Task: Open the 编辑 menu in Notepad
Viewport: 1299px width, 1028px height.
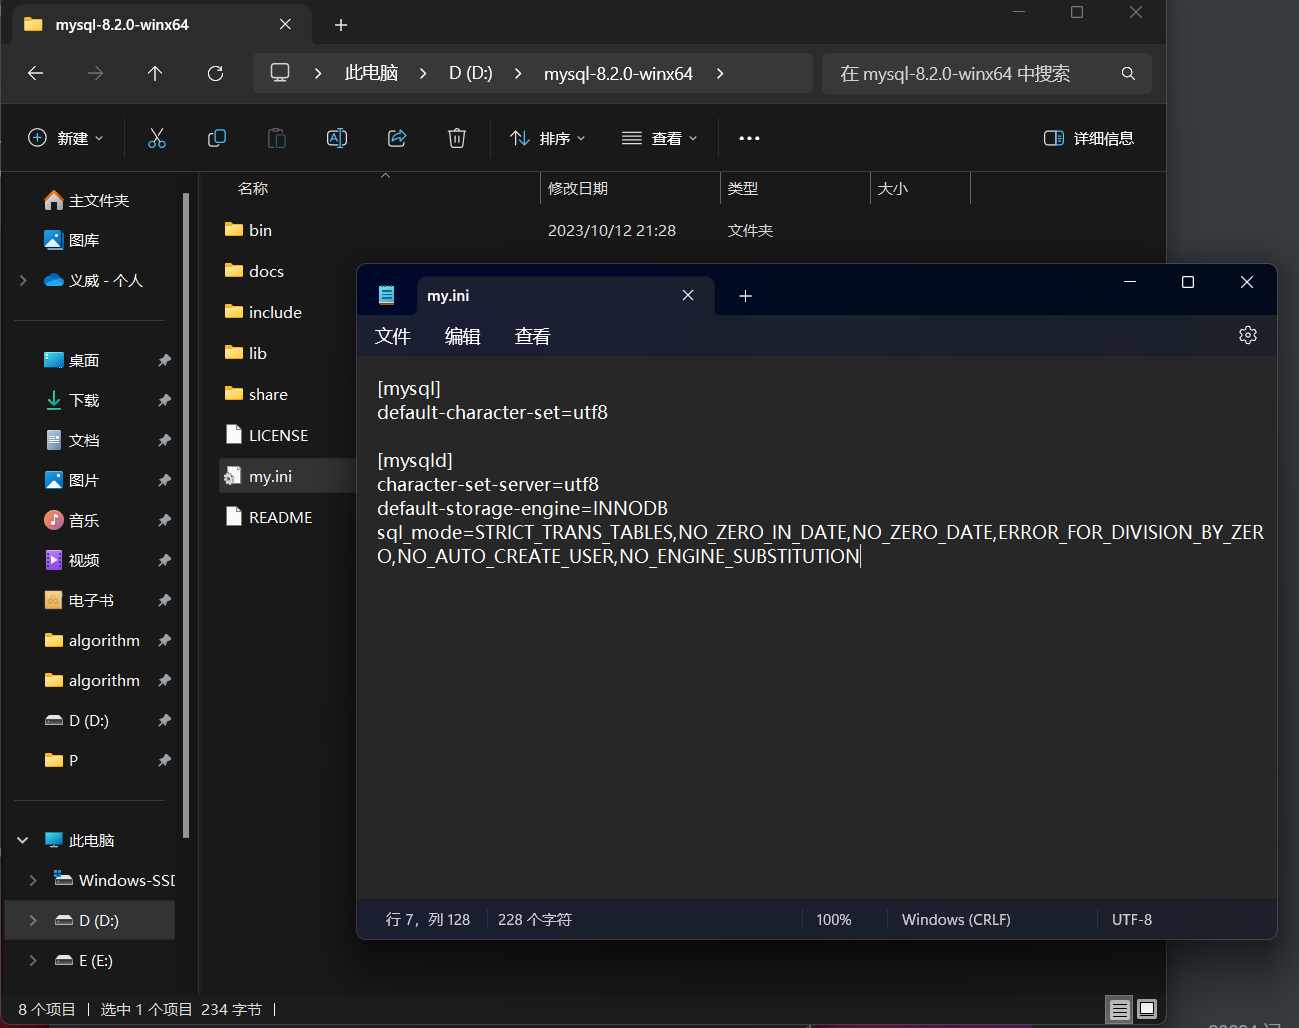Action: point(463,336)
